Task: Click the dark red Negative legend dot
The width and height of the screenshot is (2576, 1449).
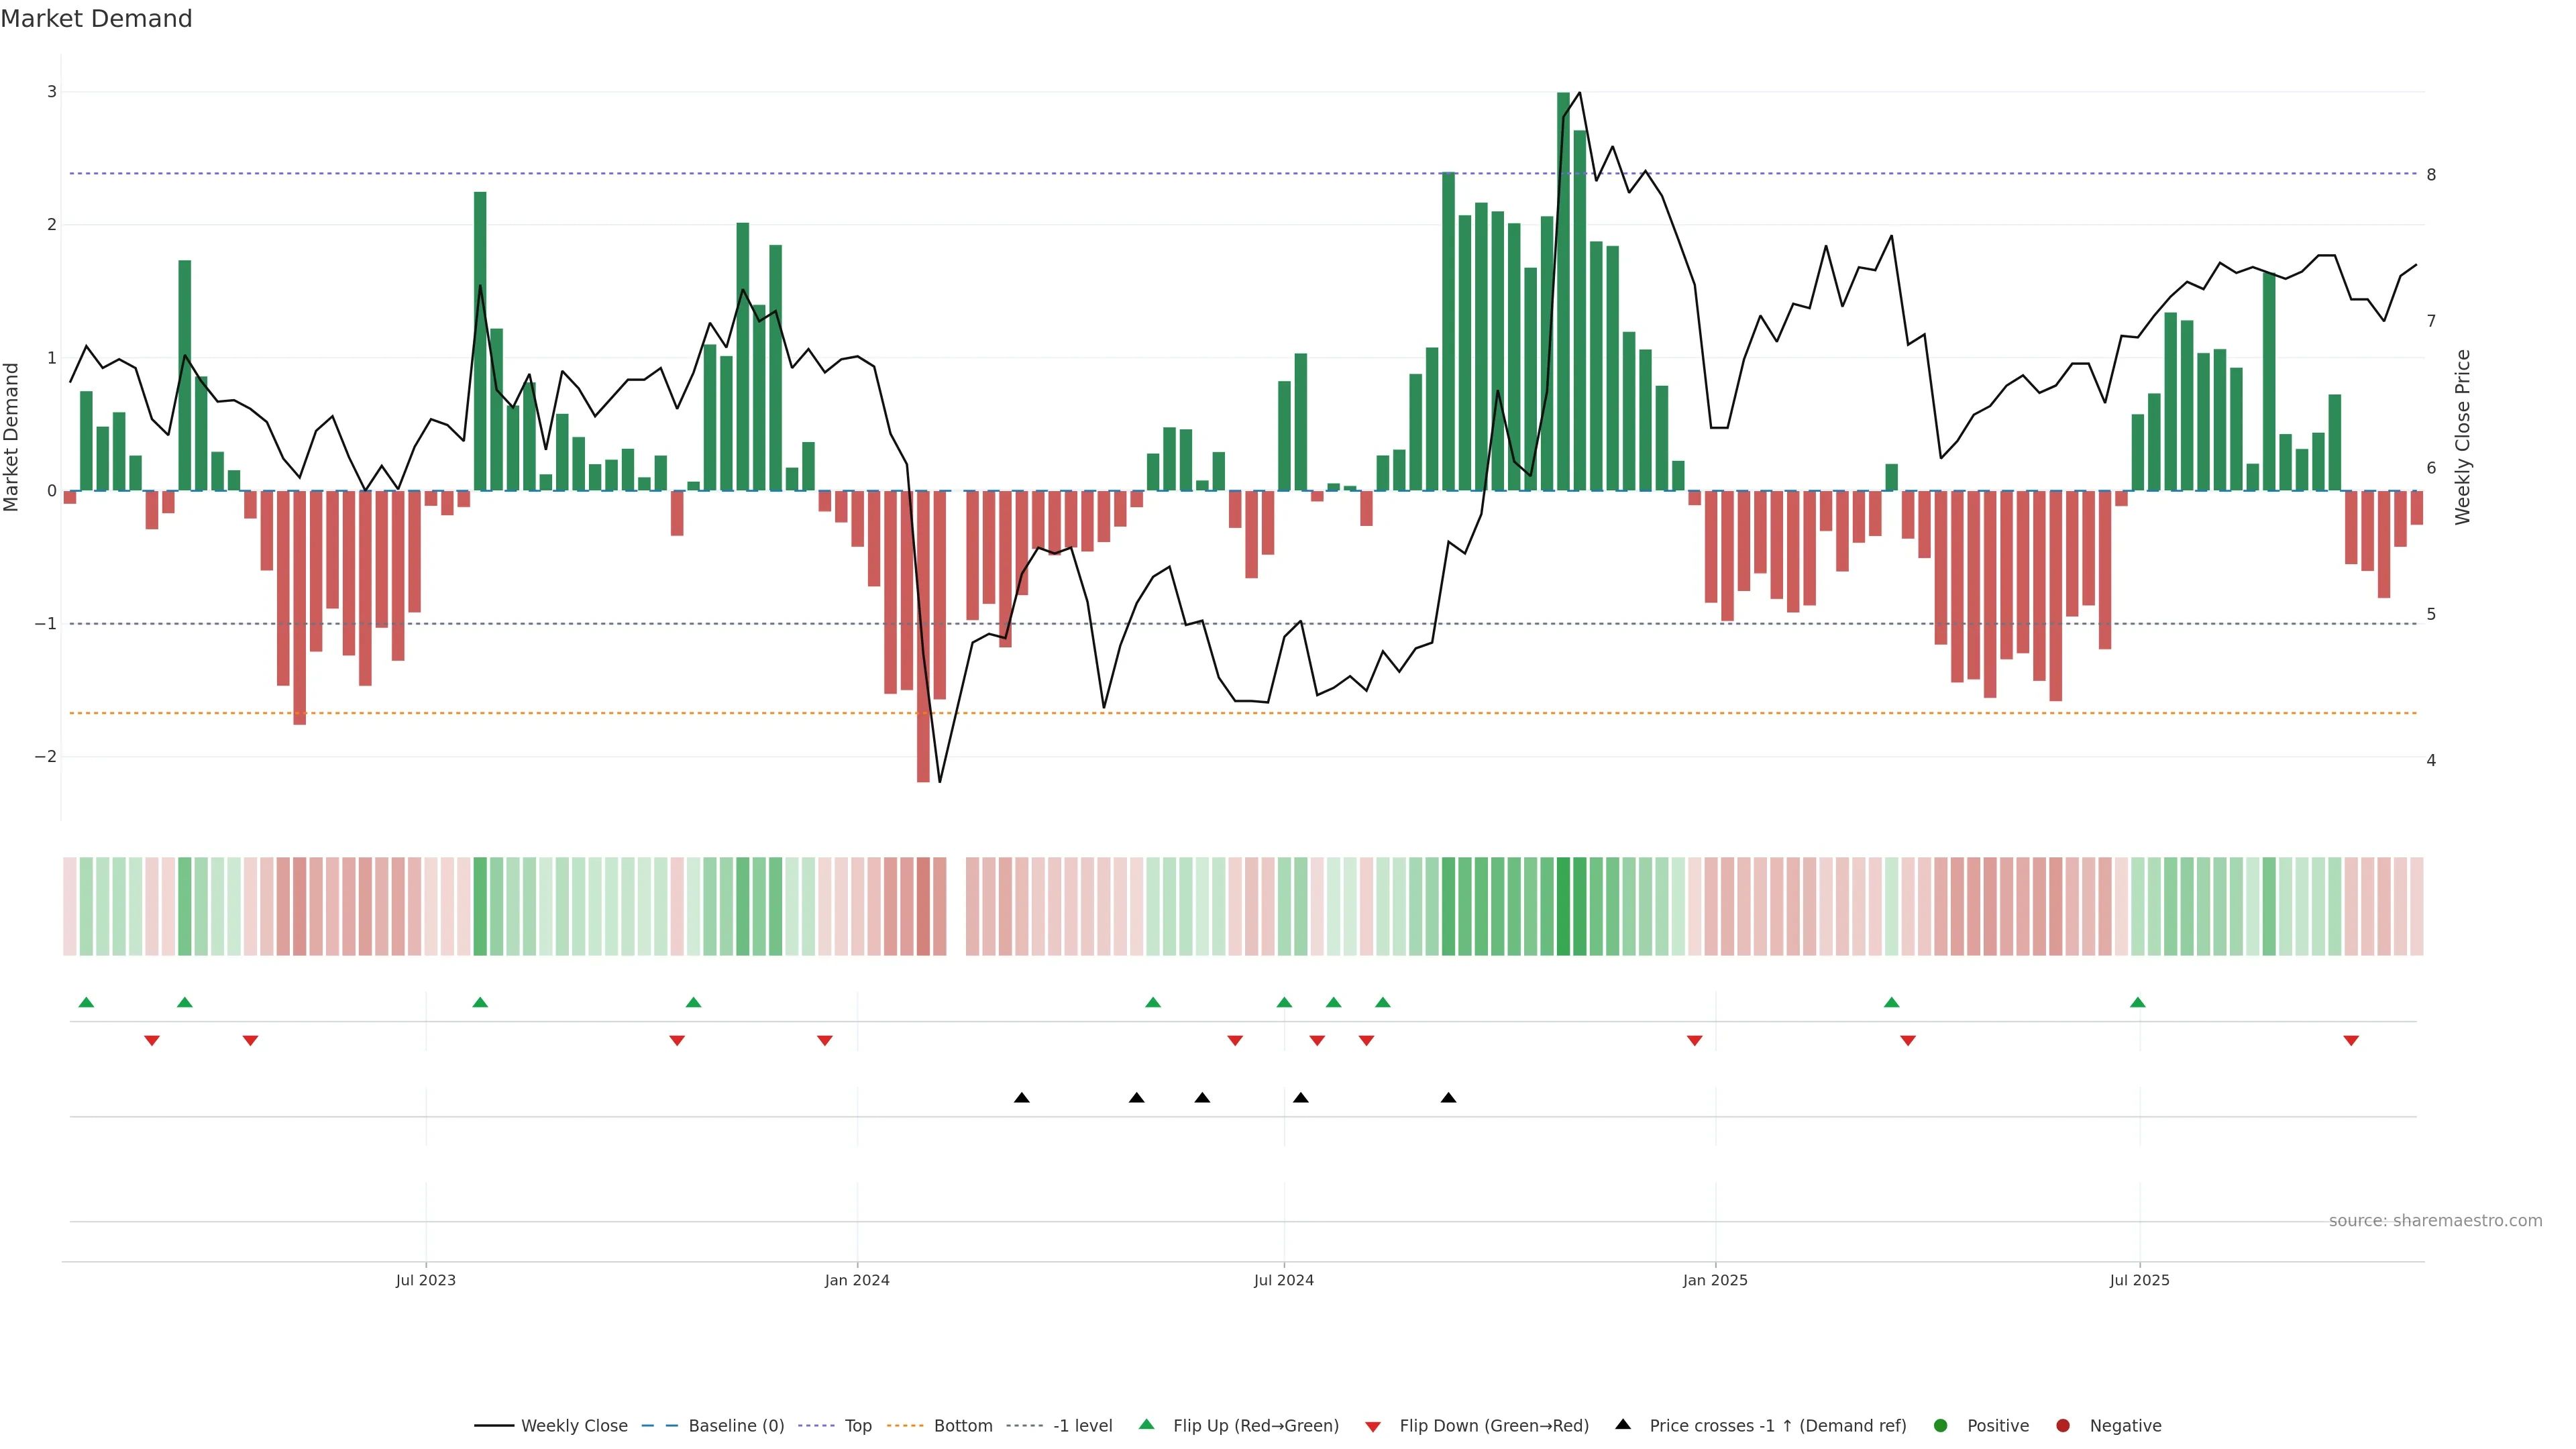Action: [2063, 1426]
